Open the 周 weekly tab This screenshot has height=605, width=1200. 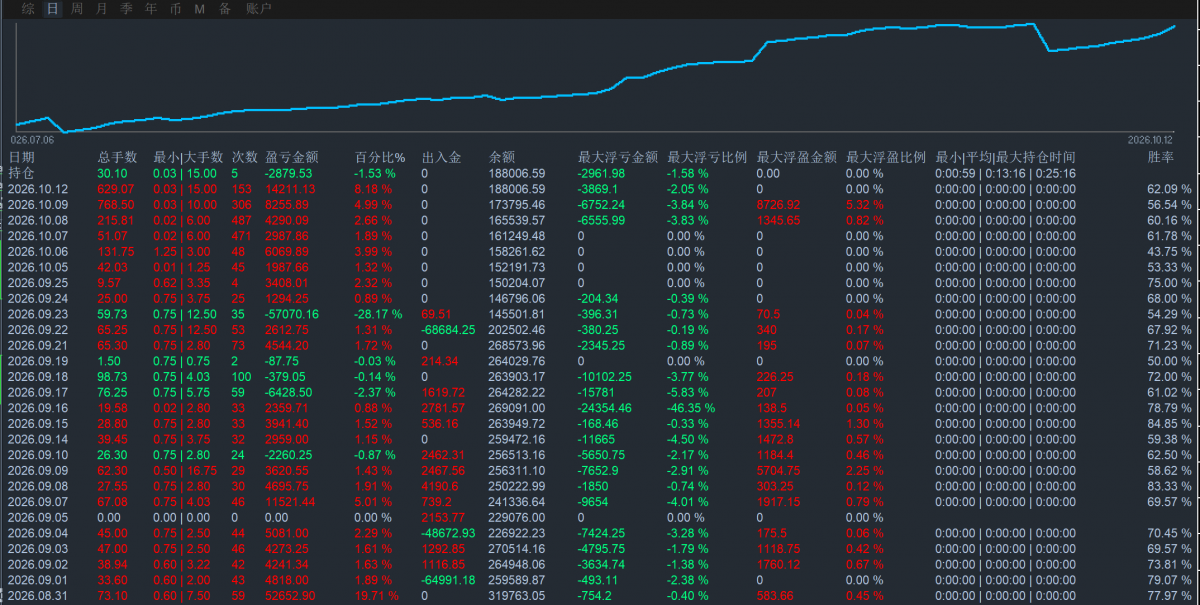coord(77,9)
